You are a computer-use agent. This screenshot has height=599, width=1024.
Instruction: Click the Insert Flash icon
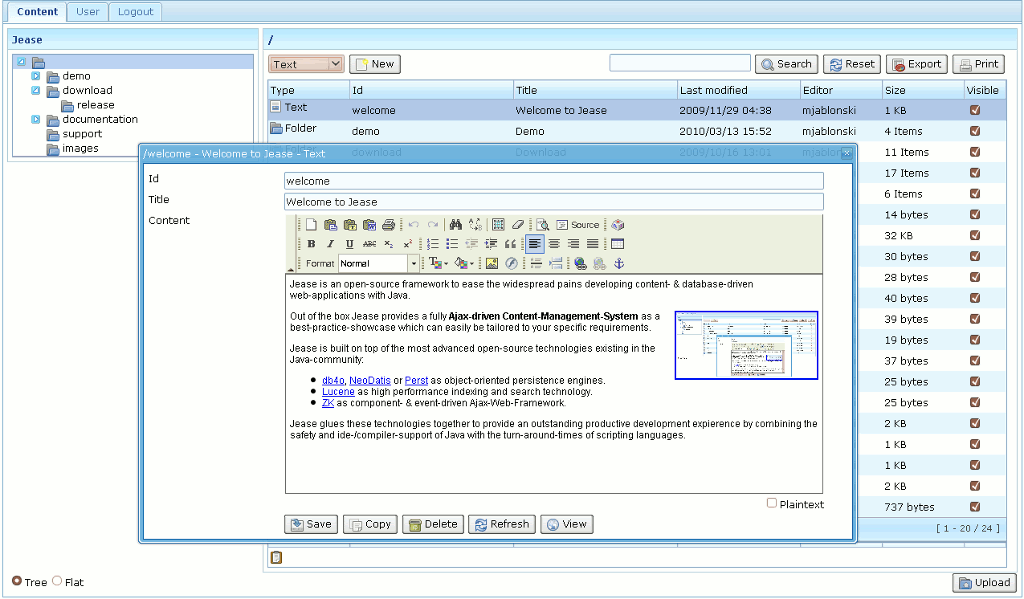click(511, 263)
